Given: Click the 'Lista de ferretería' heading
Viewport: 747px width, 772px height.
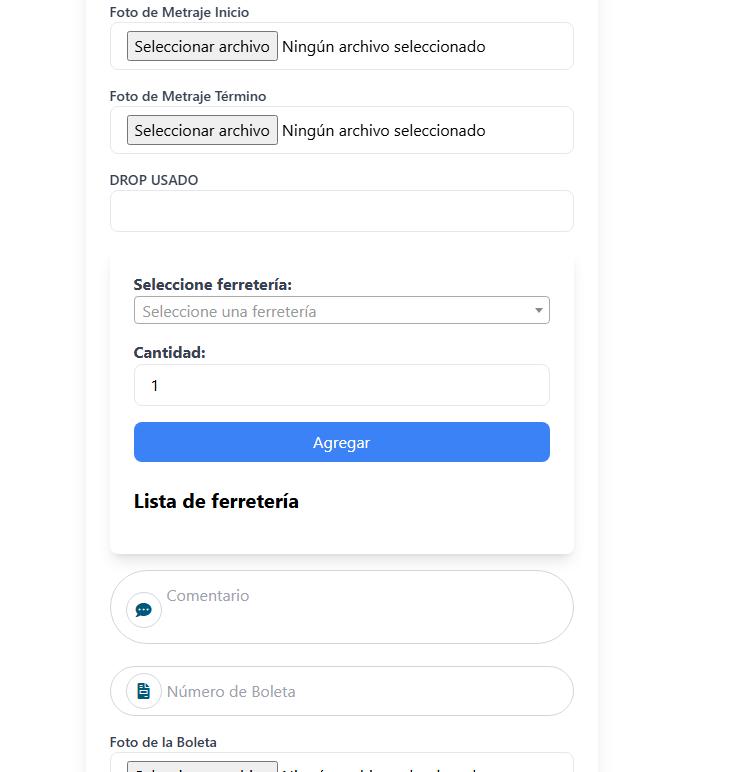Looking at the screenshot, I should pyautogui.click(x=216, y=501).
